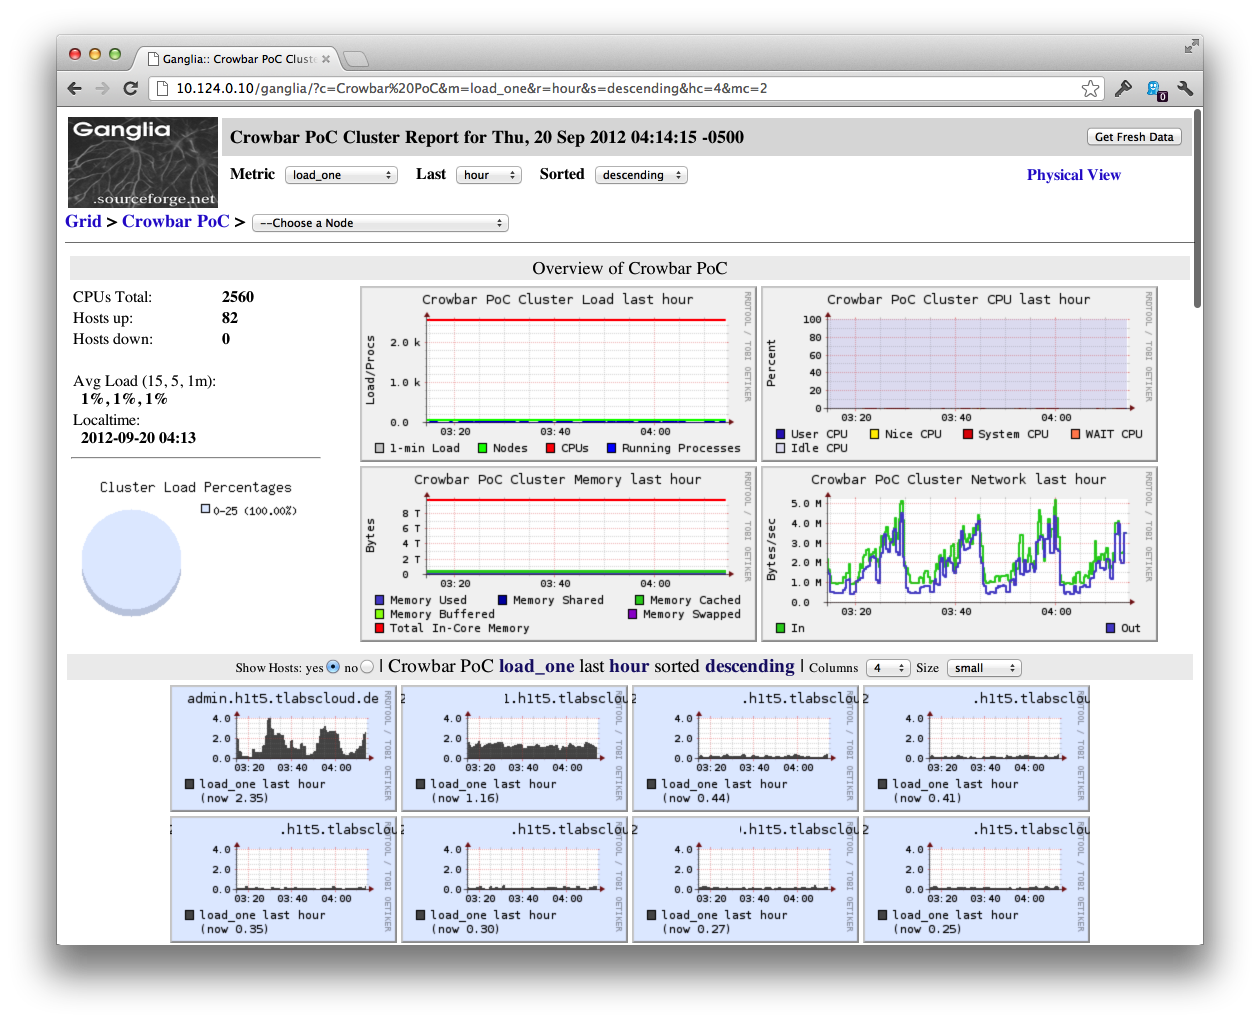Open host graph showing now 0.27

point(745,879)
